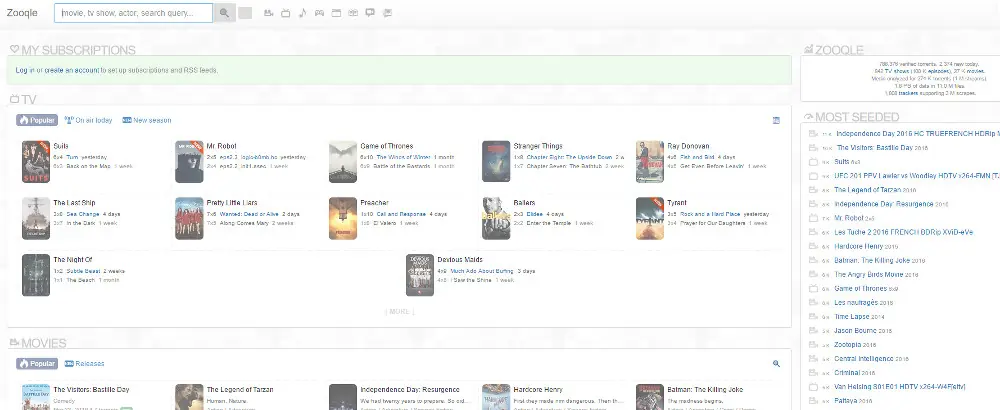
Task: Click the 'Log in' link
Action: [25, 70]
